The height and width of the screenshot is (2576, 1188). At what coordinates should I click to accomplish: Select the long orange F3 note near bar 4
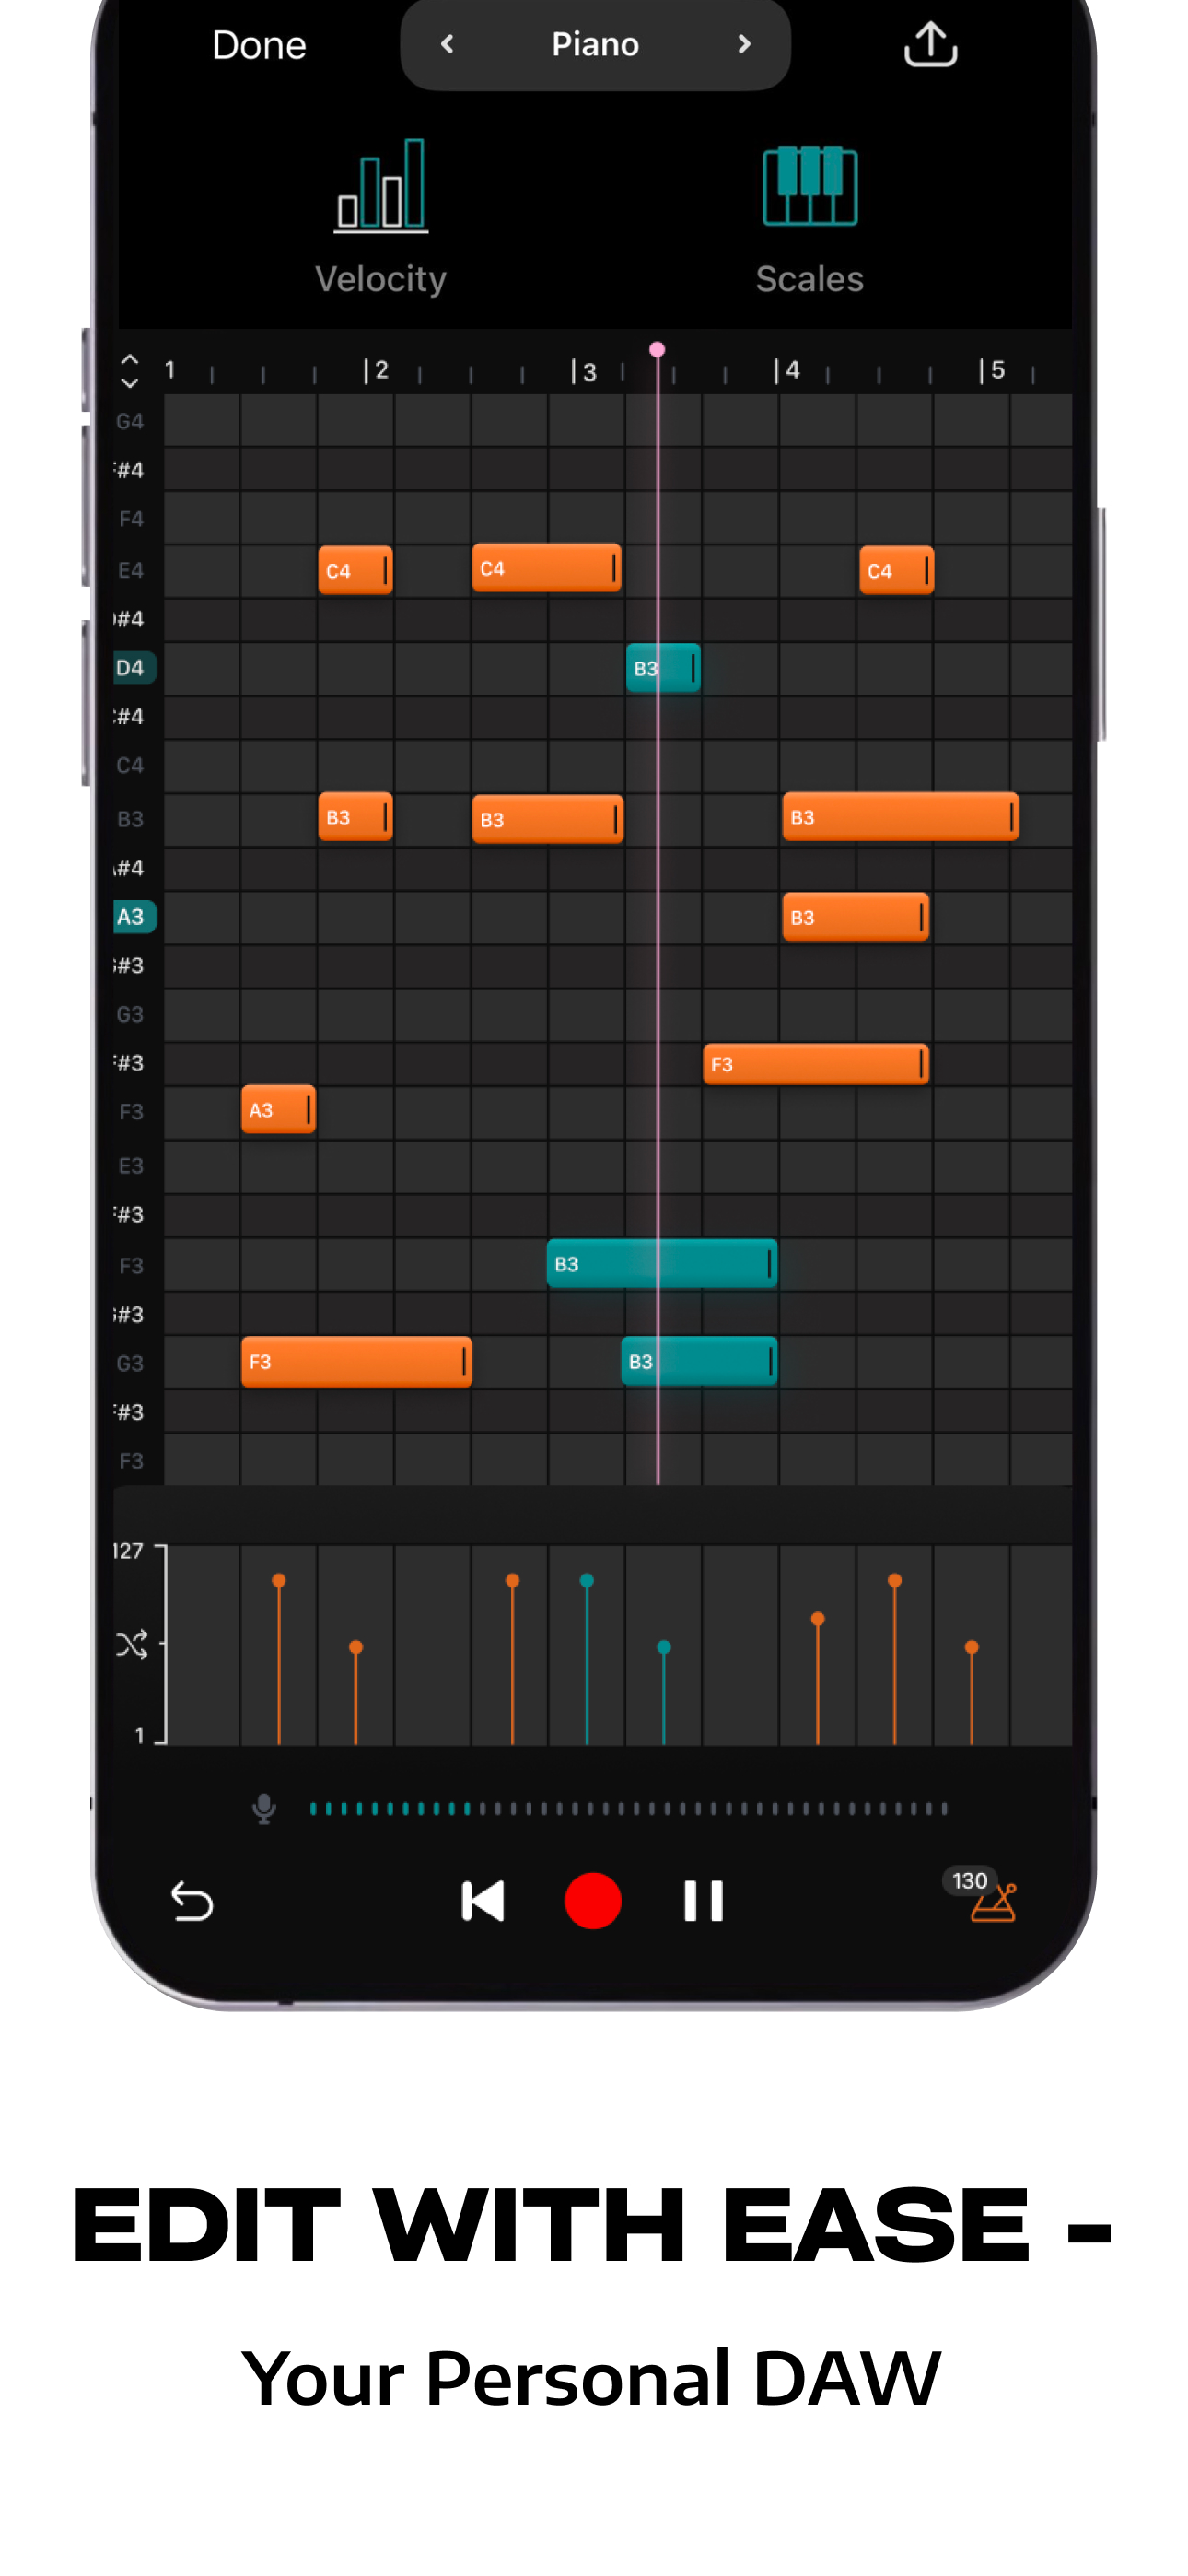click(x=816, y=1065)
